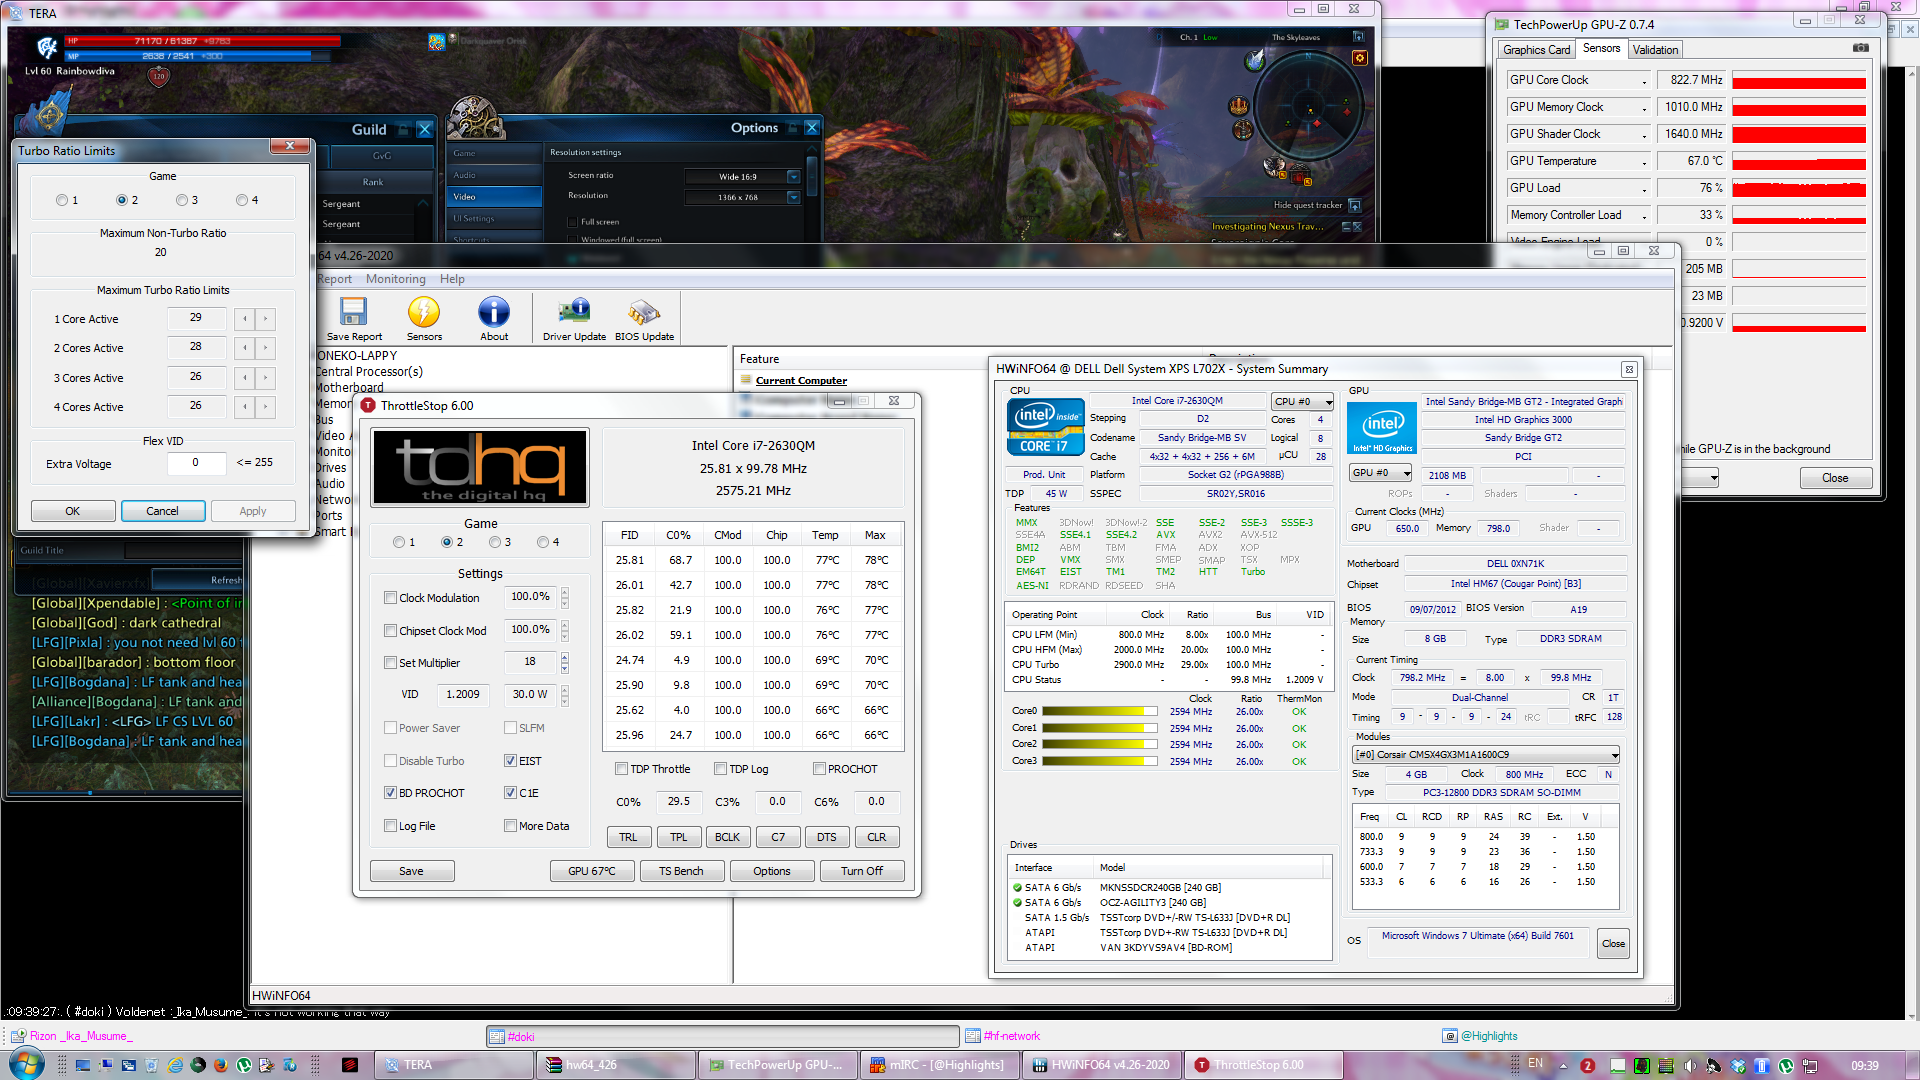Enable the Set Multiplier checkbox
This screenshot has height=1080, width=1920.
391,663
